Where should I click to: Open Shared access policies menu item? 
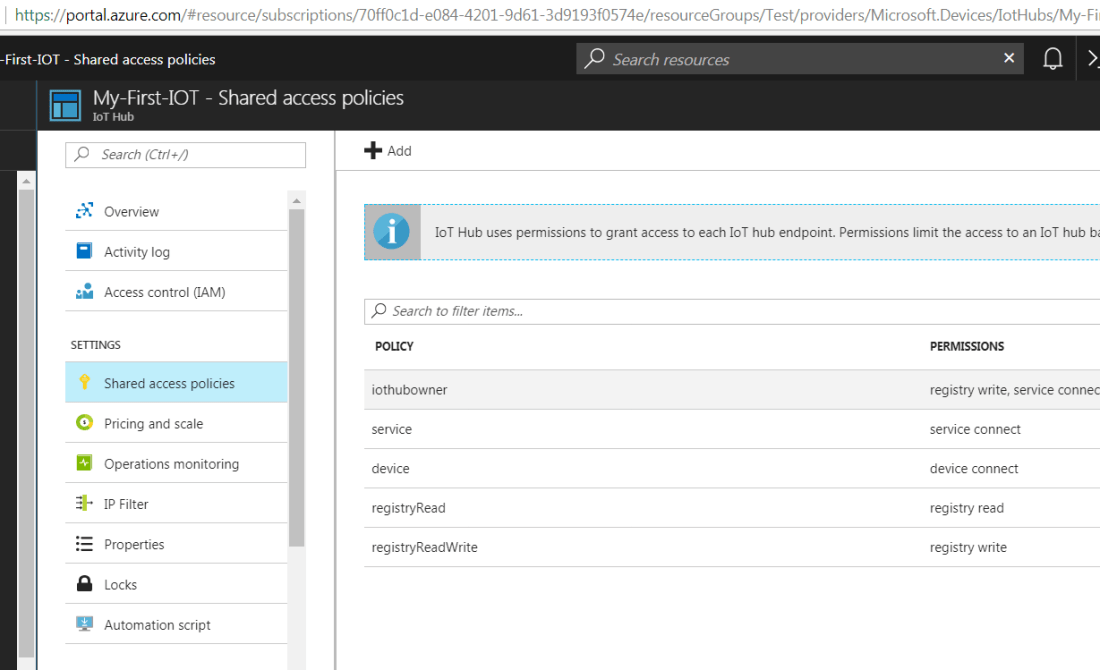[x=169, y=383]
